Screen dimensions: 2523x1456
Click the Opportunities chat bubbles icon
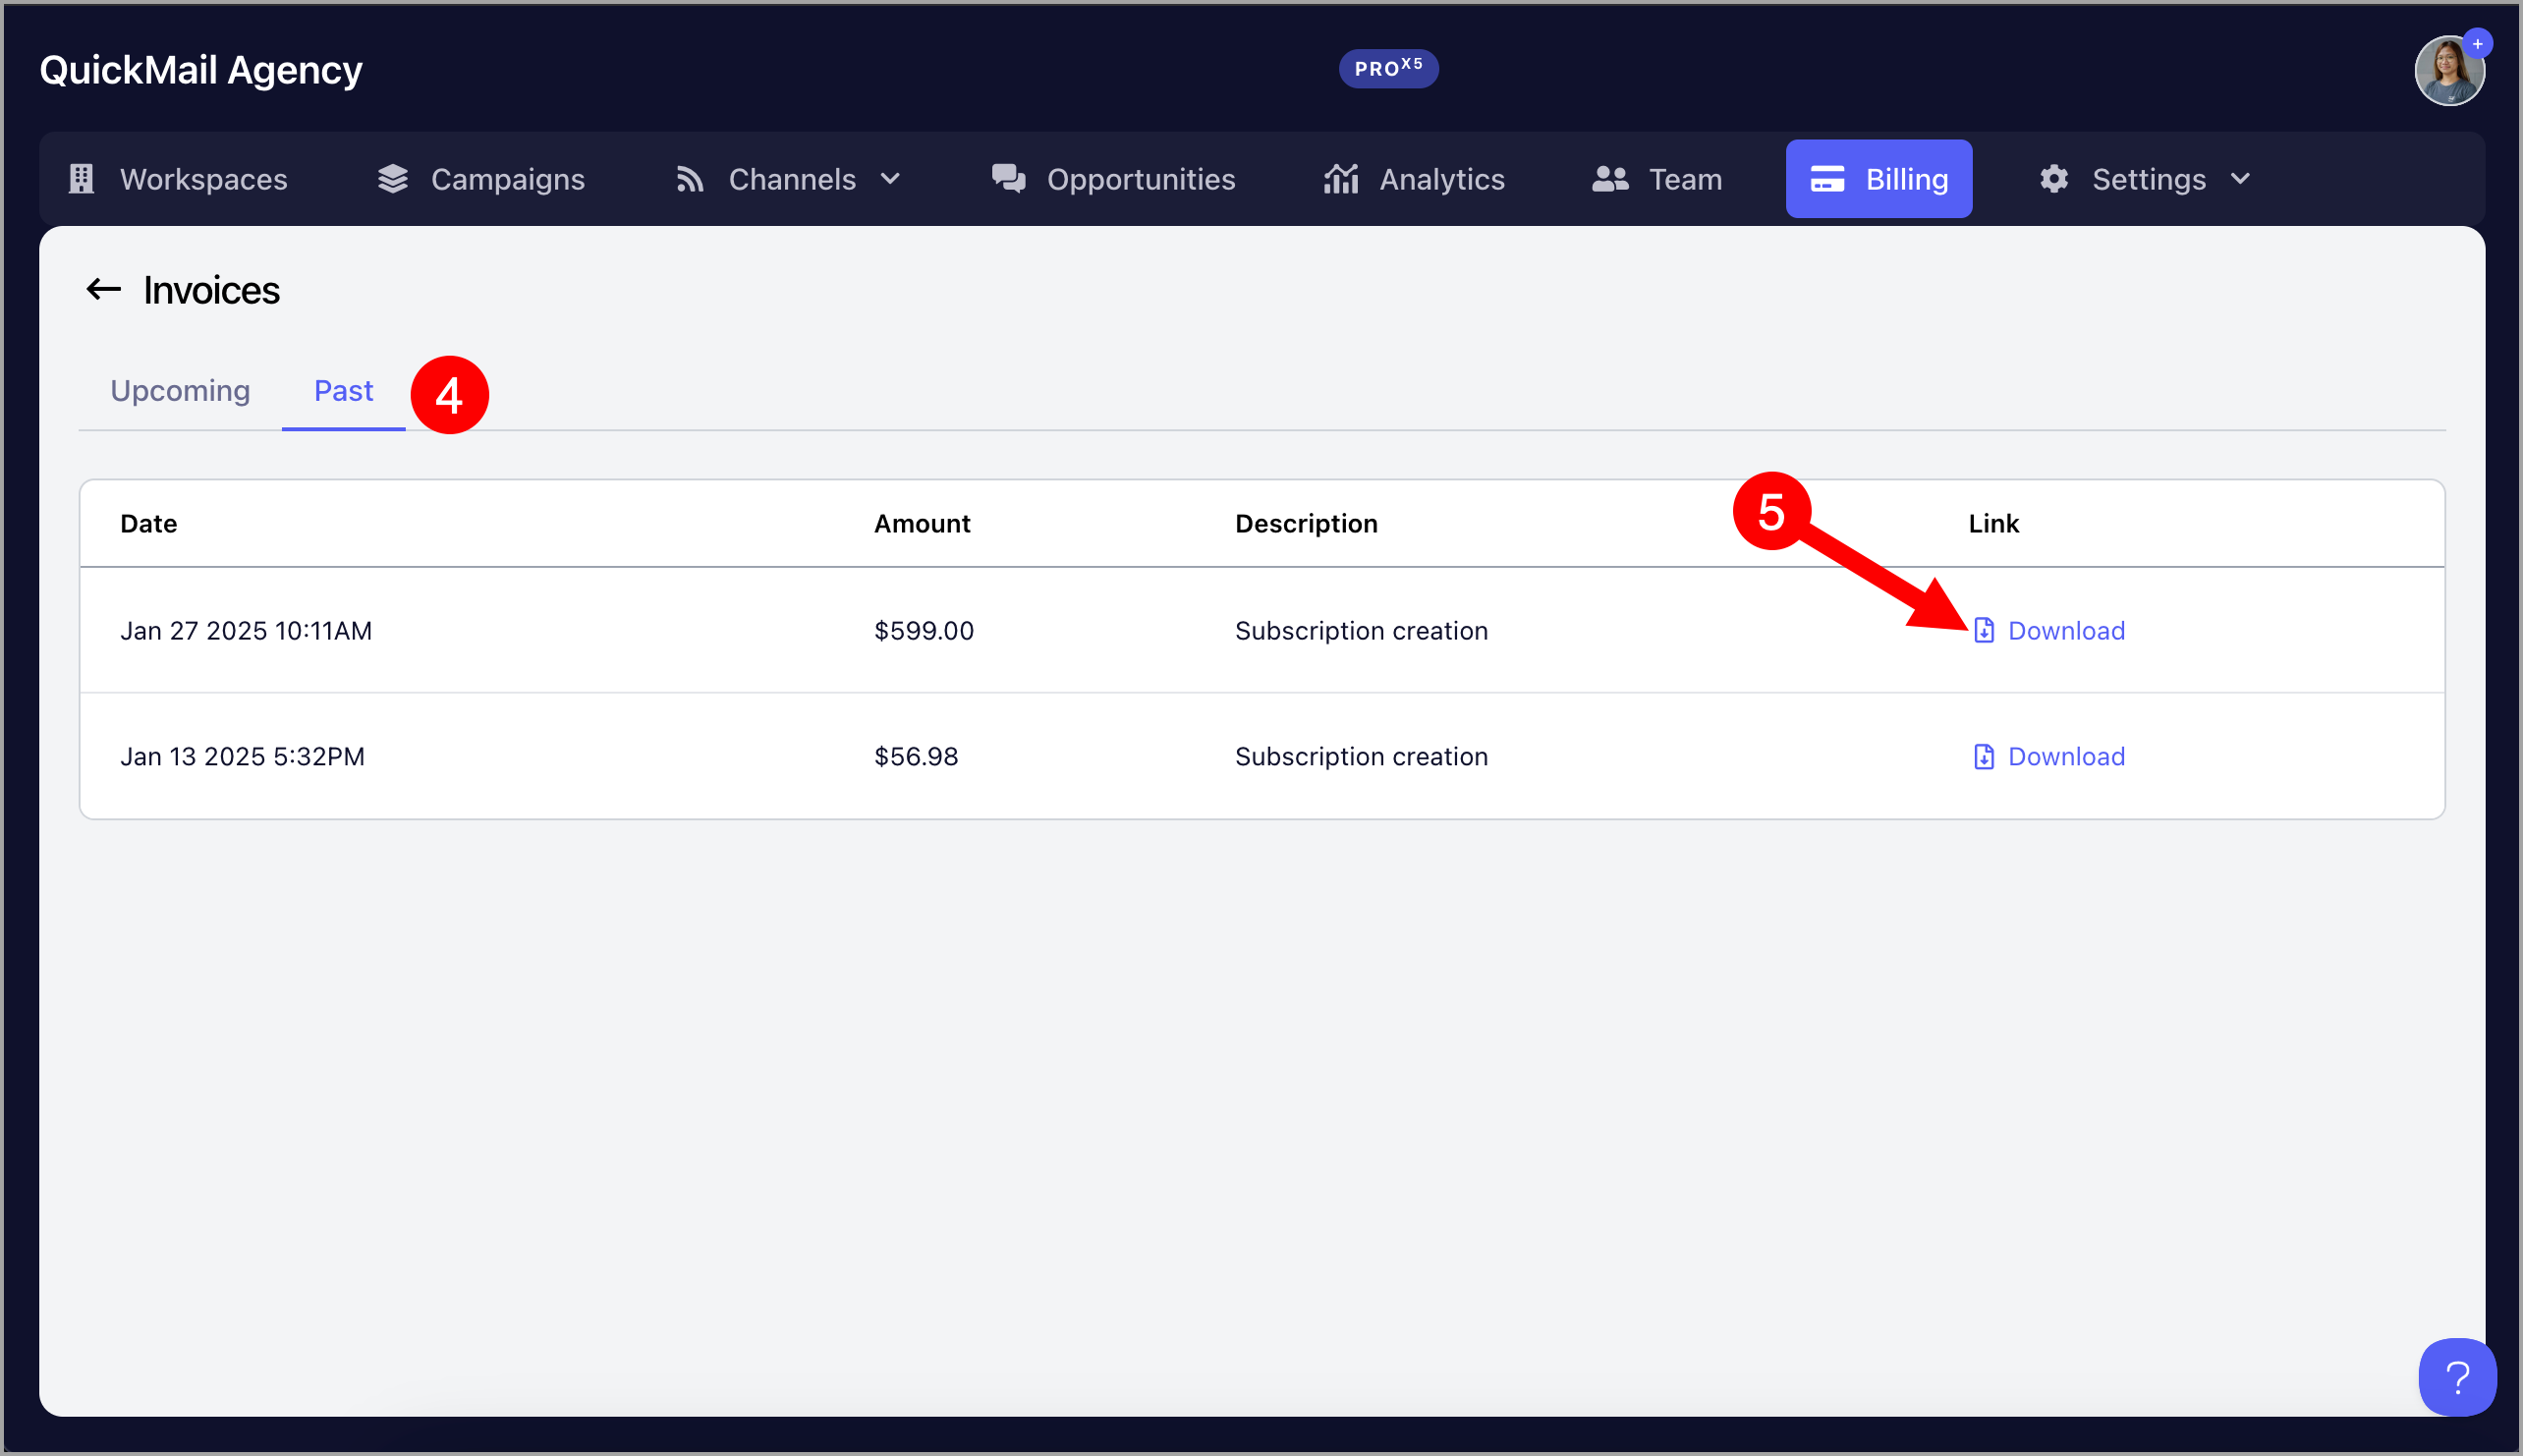pos(1008,179)
